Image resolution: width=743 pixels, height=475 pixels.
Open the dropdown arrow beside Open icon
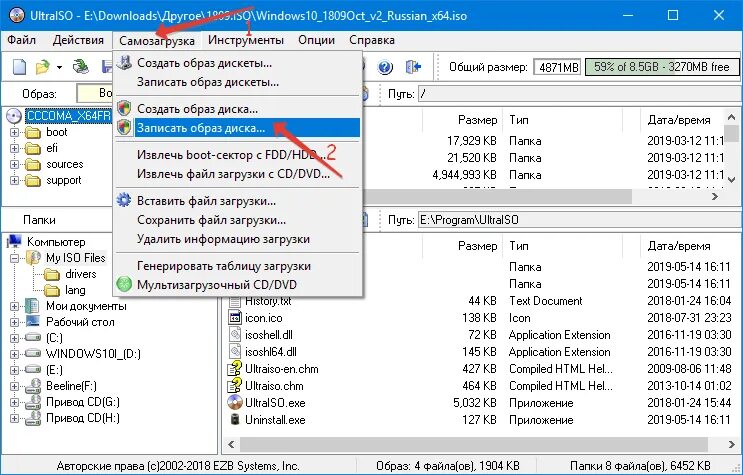[59, 67]
